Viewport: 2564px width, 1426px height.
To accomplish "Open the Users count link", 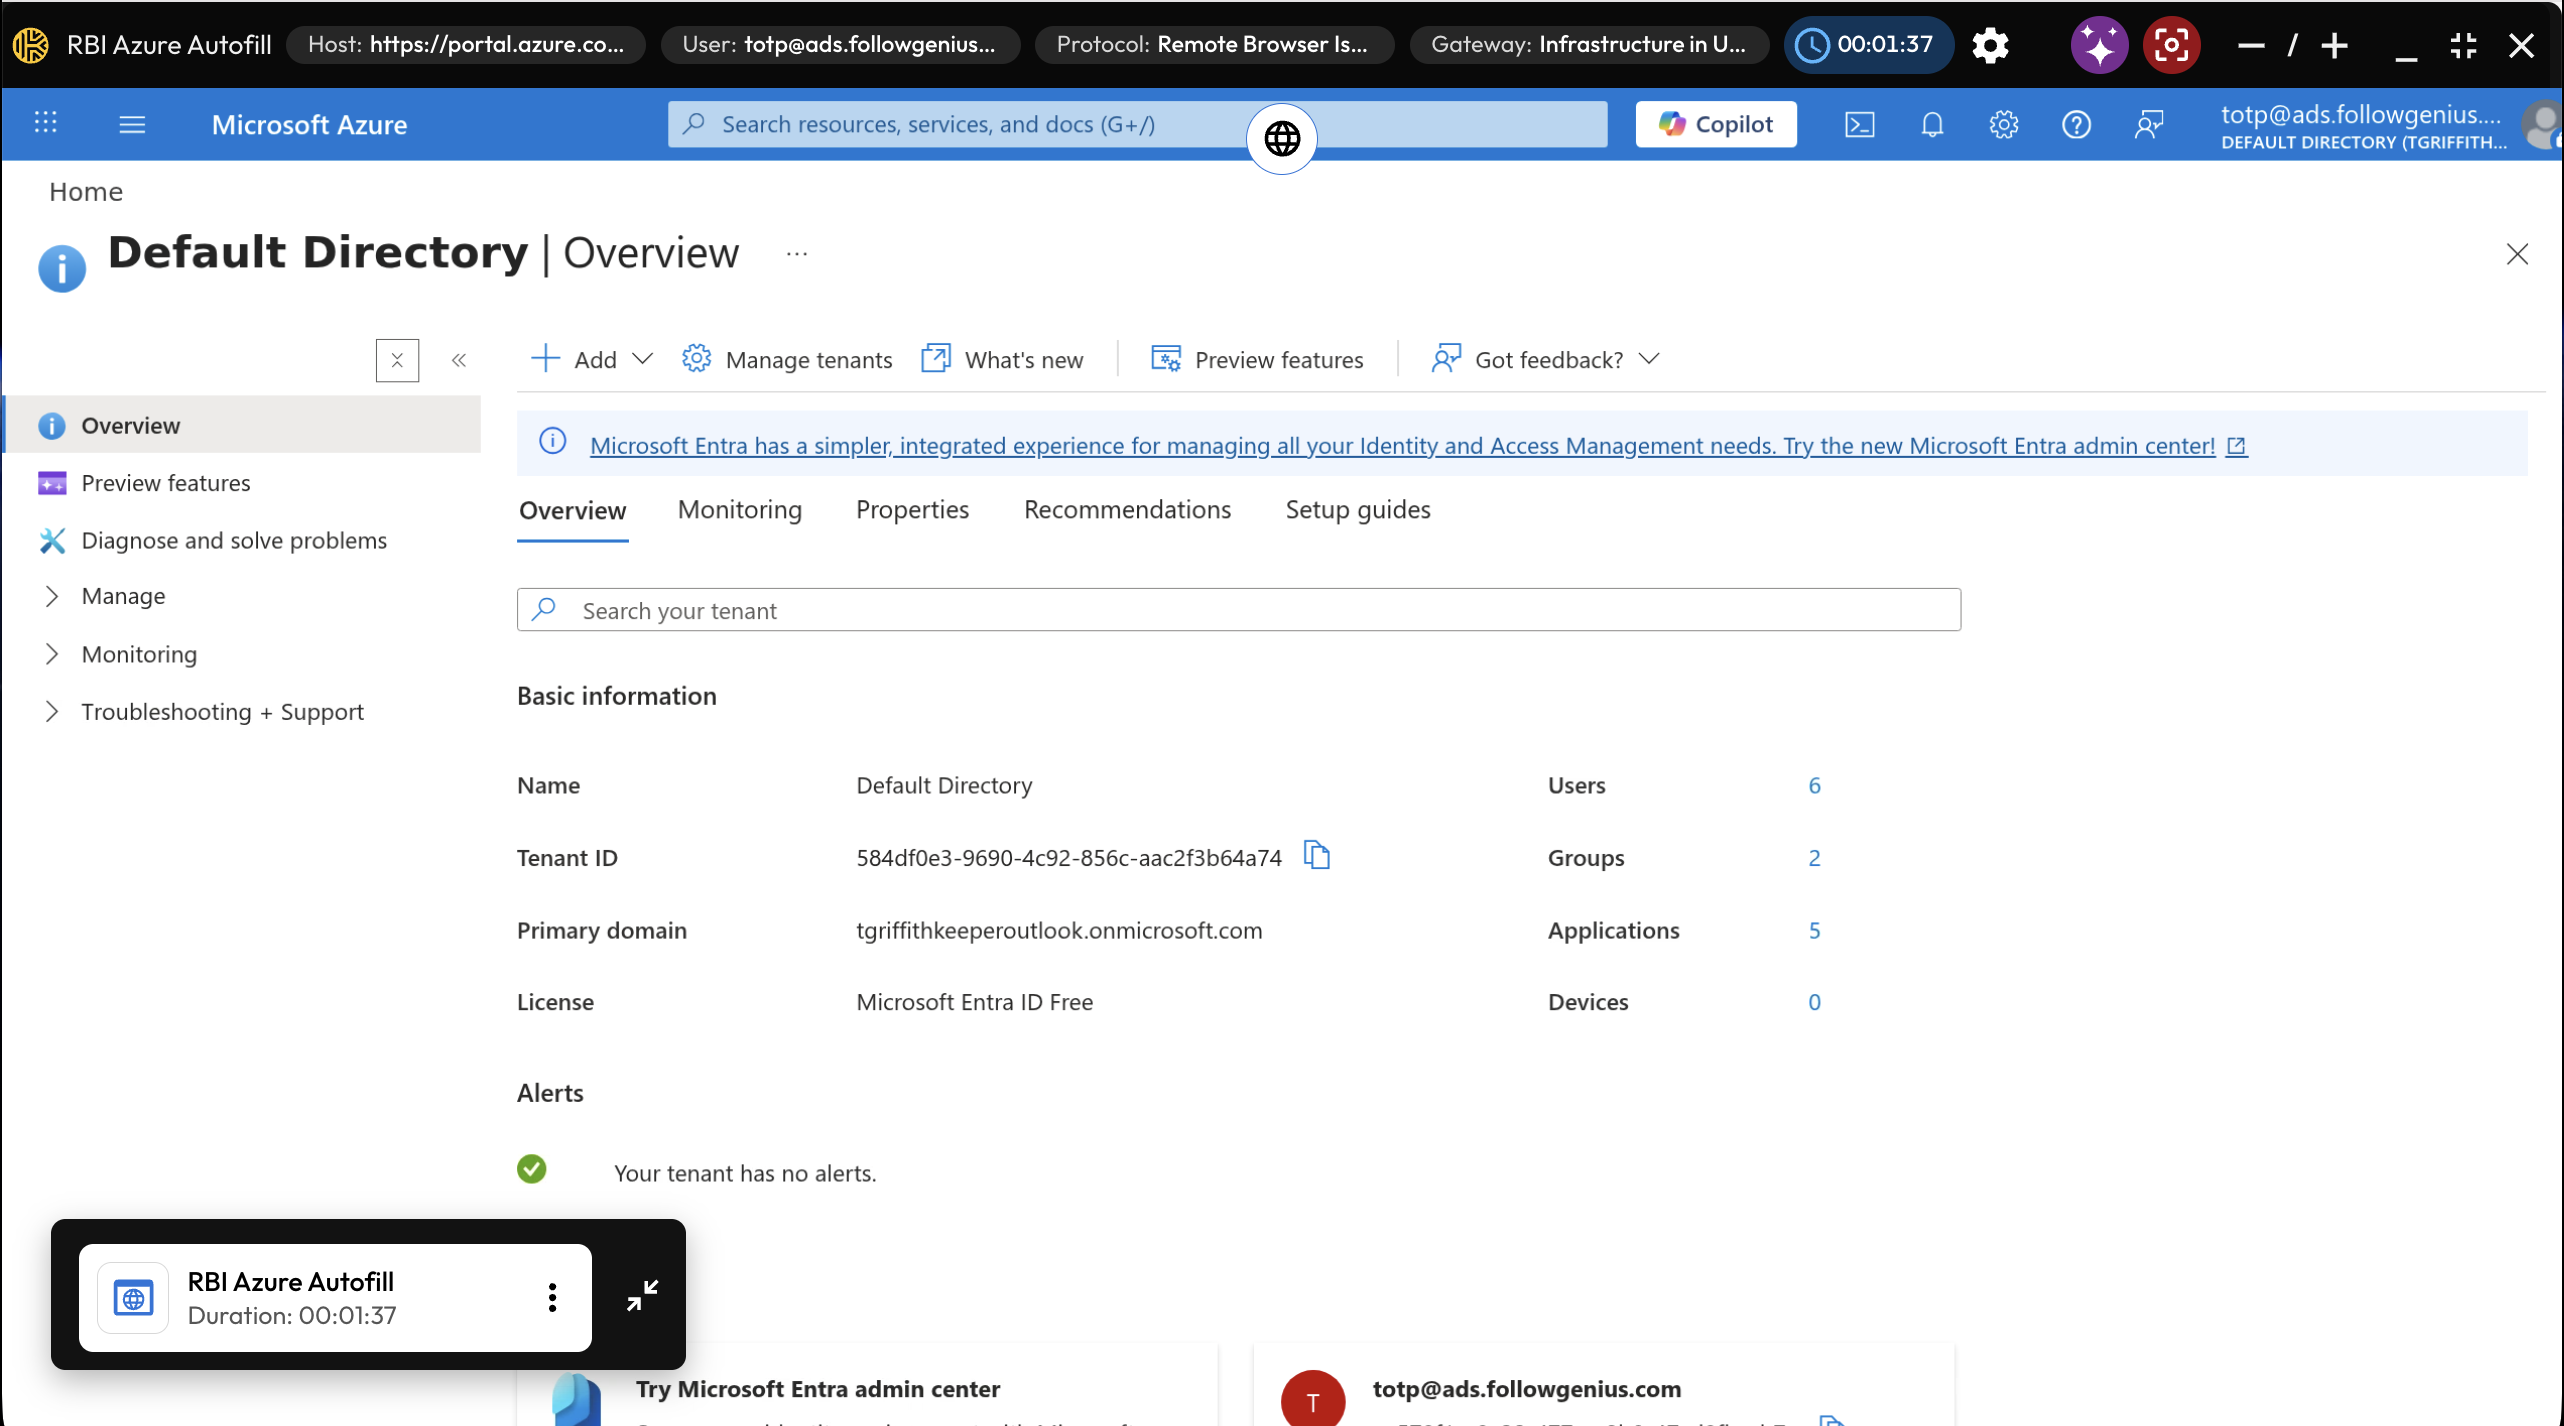I will coord(1814,785).
